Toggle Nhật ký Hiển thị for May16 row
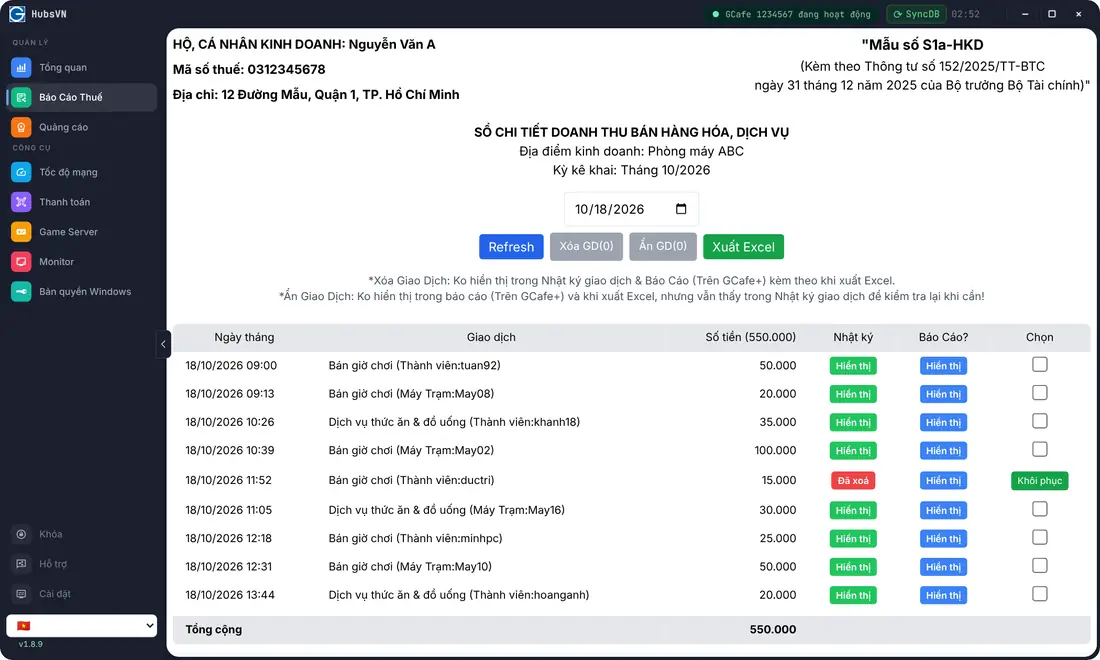The image size is (1100, 660). point(853,511)
